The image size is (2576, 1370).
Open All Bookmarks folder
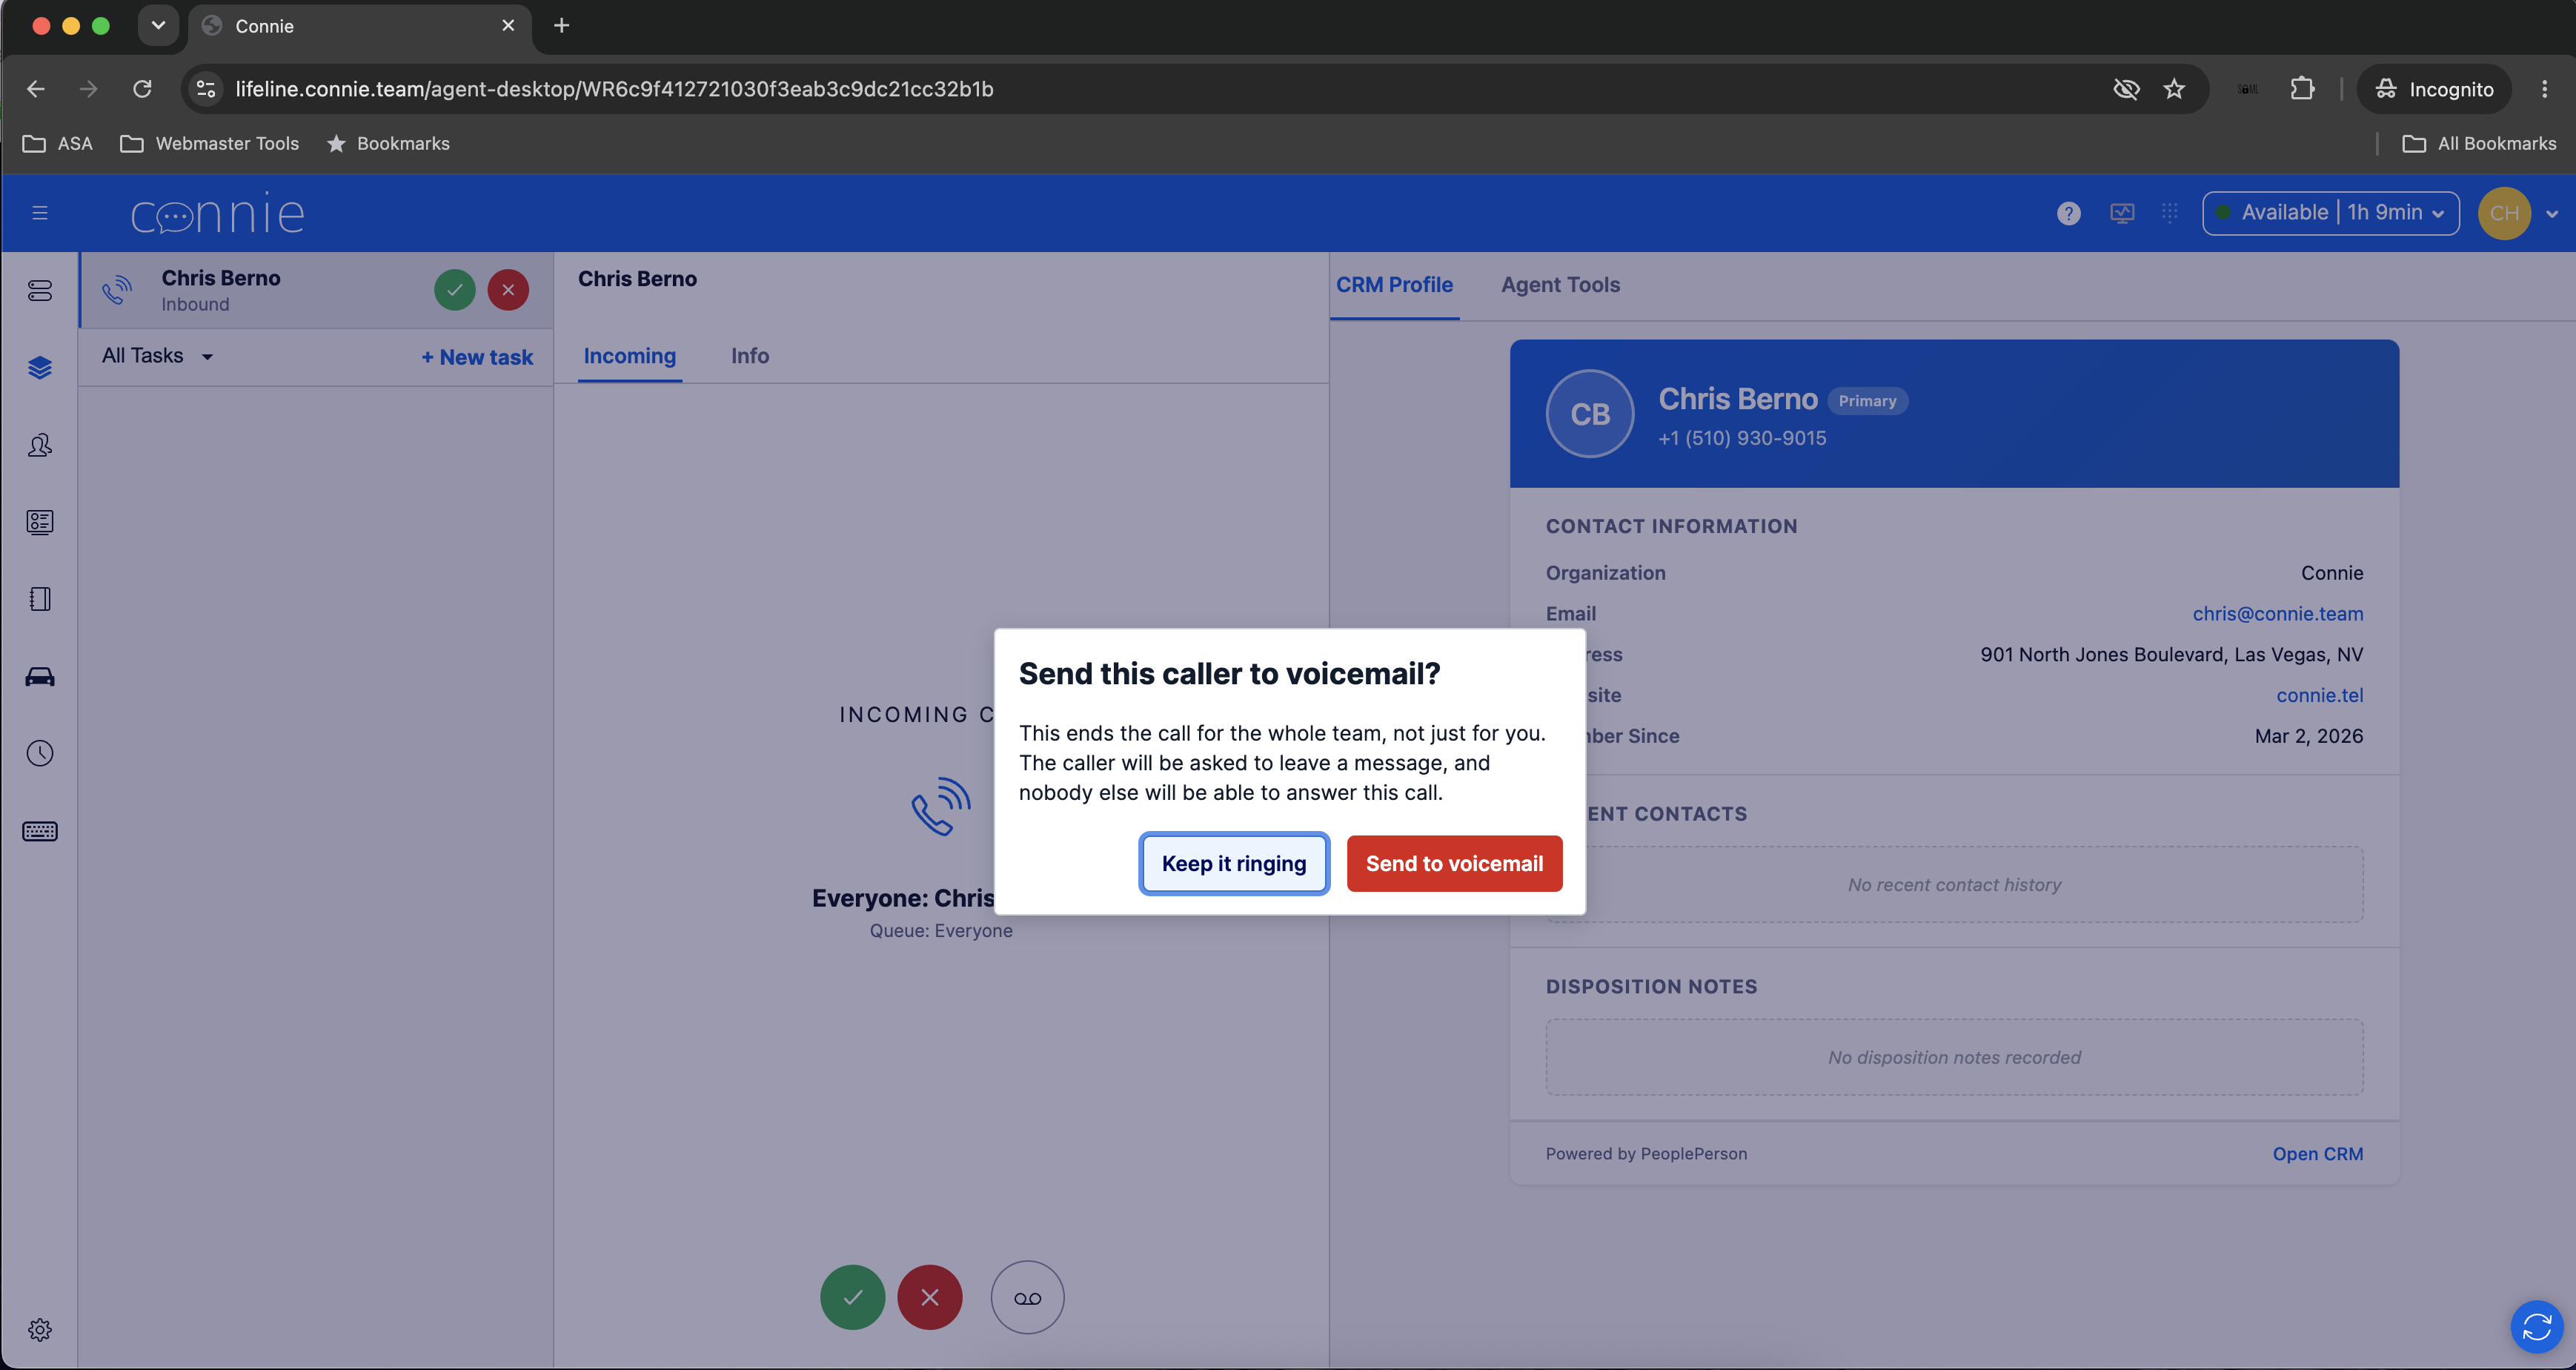coord(2479,143)
